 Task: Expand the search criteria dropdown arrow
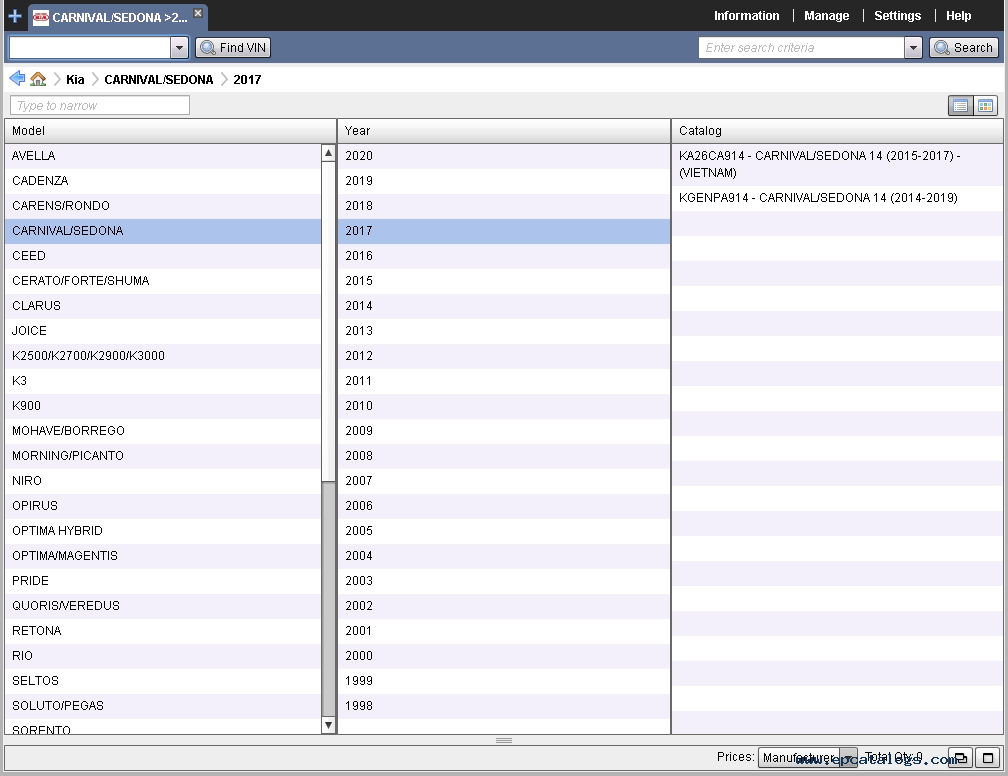coord(914,48)
